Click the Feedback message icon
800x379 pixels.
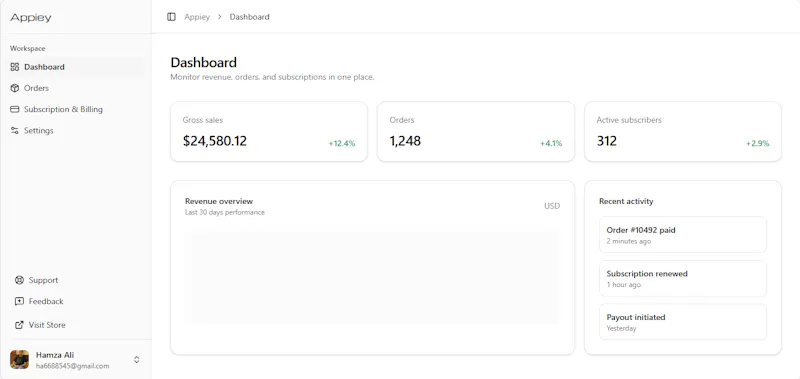pyautogui.click(x=19, y=301)
